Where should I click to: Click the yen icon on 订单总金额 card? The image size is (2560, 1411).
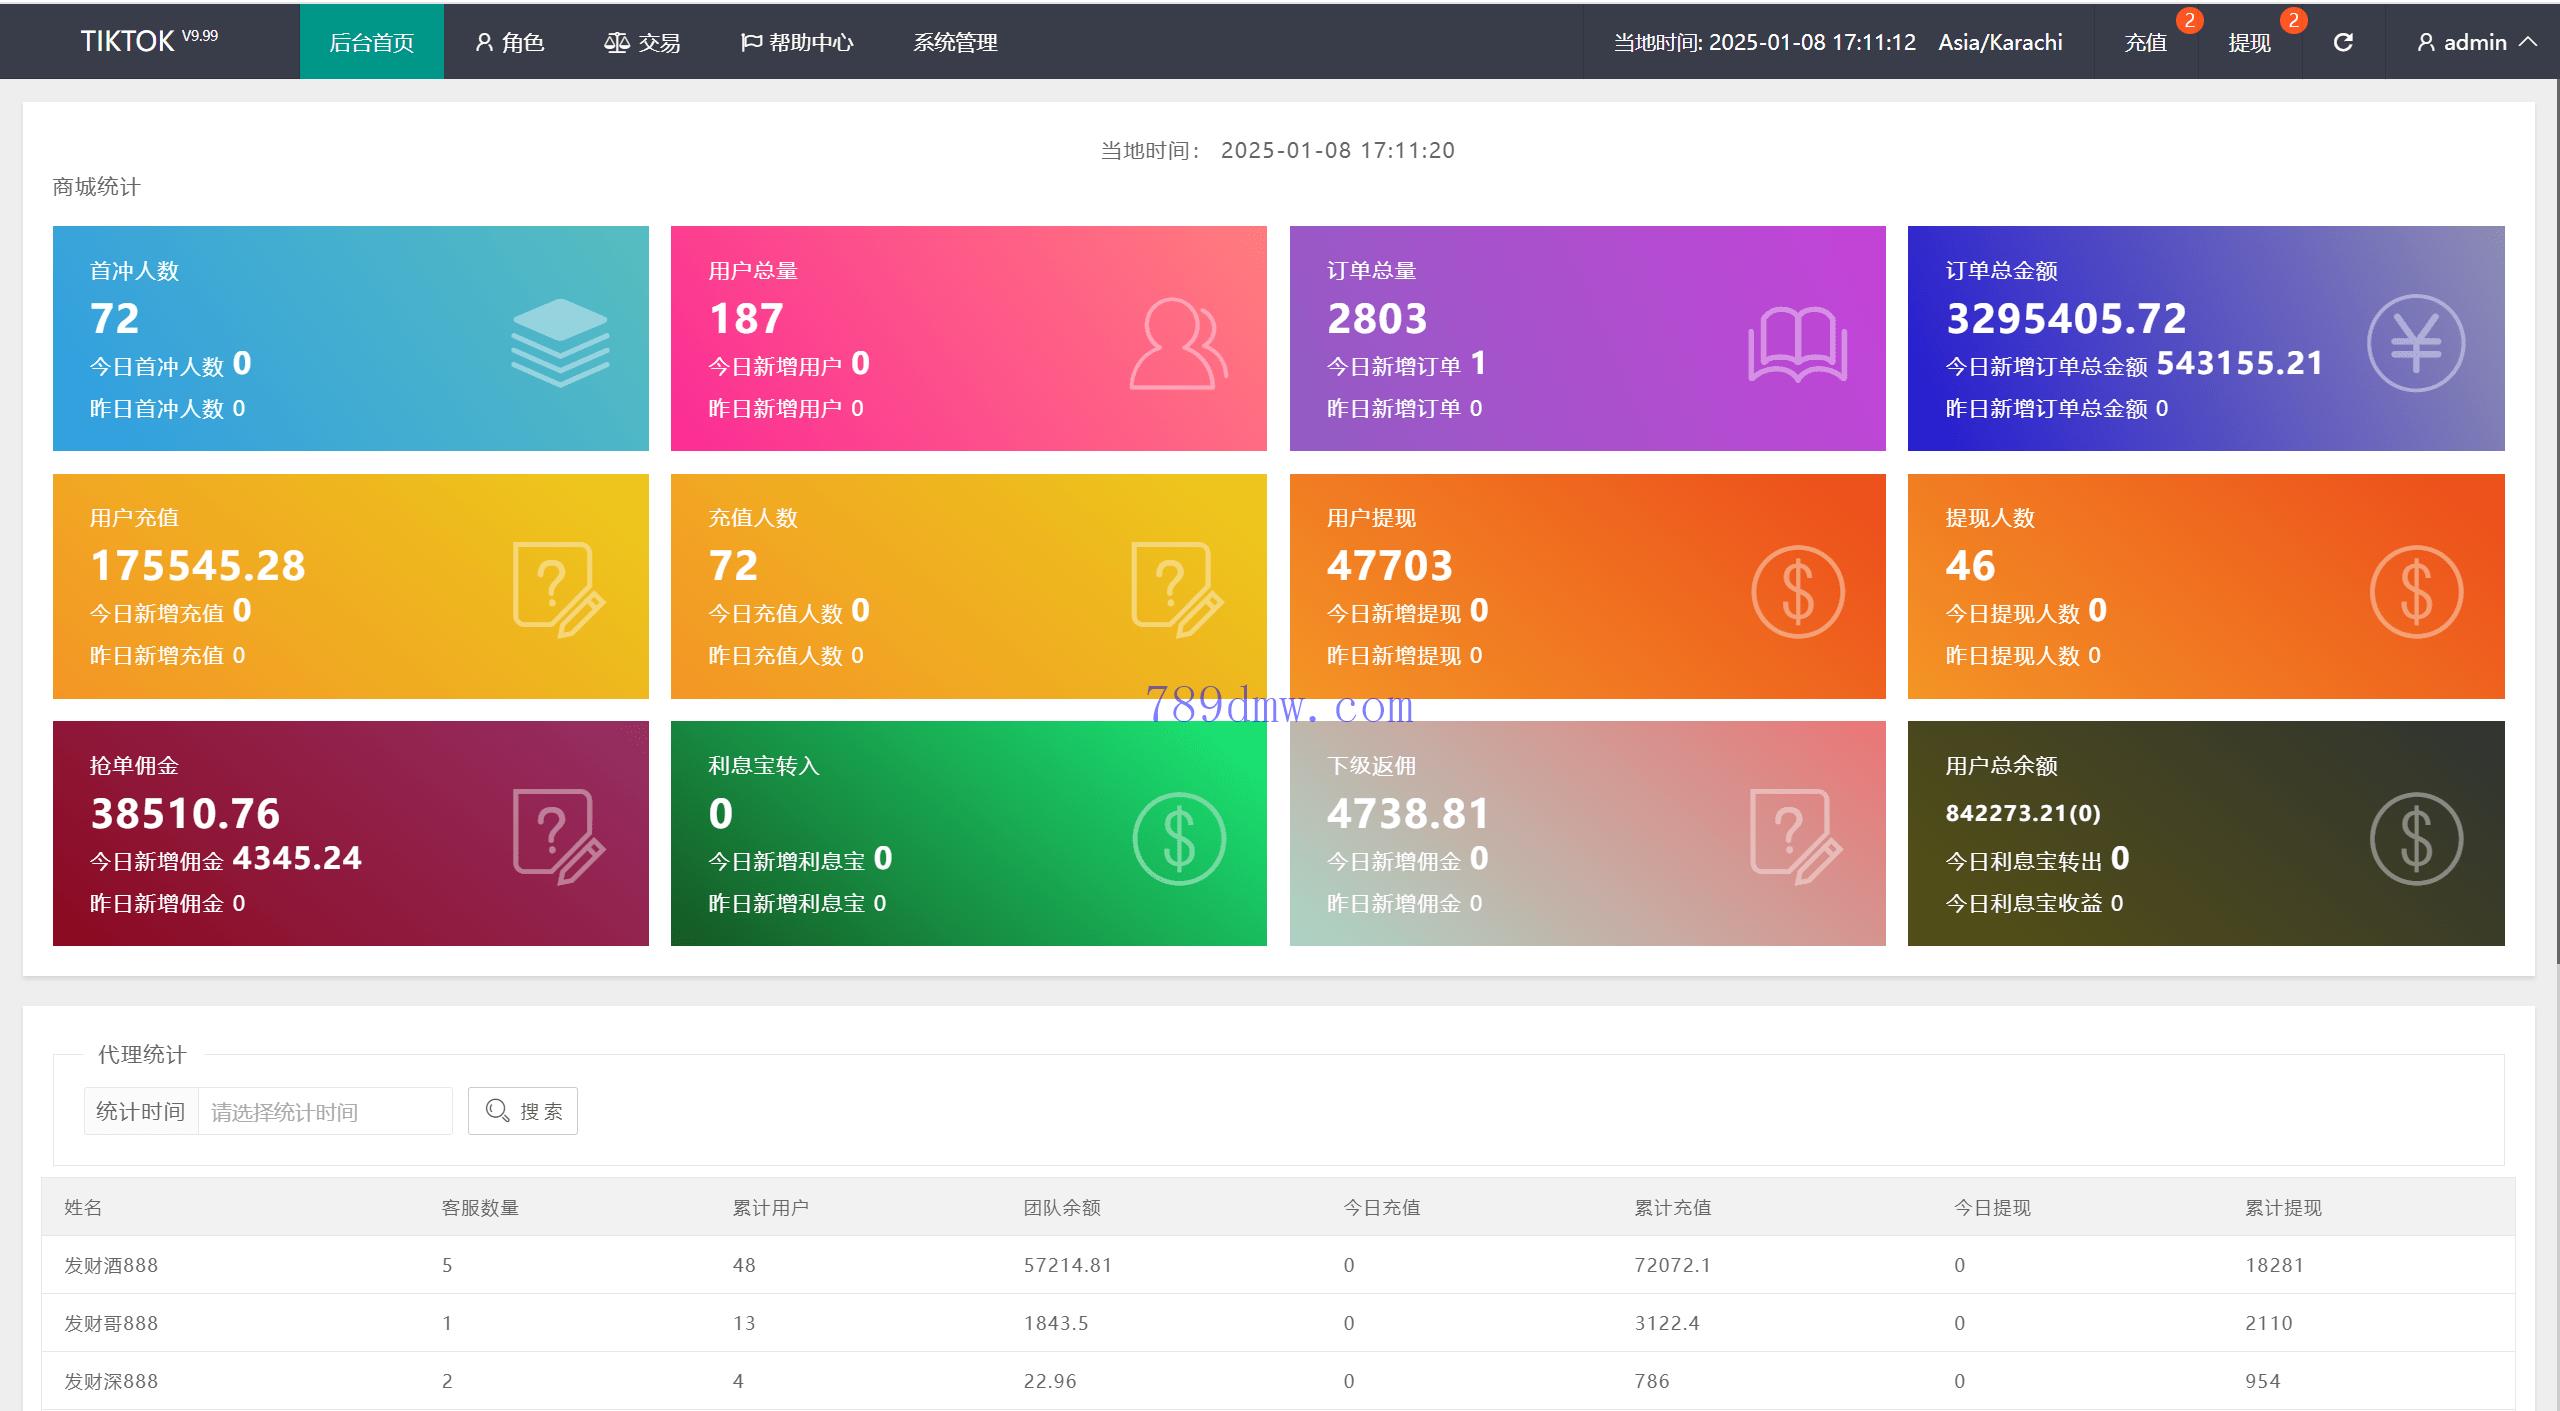[x=2415, y=343]
